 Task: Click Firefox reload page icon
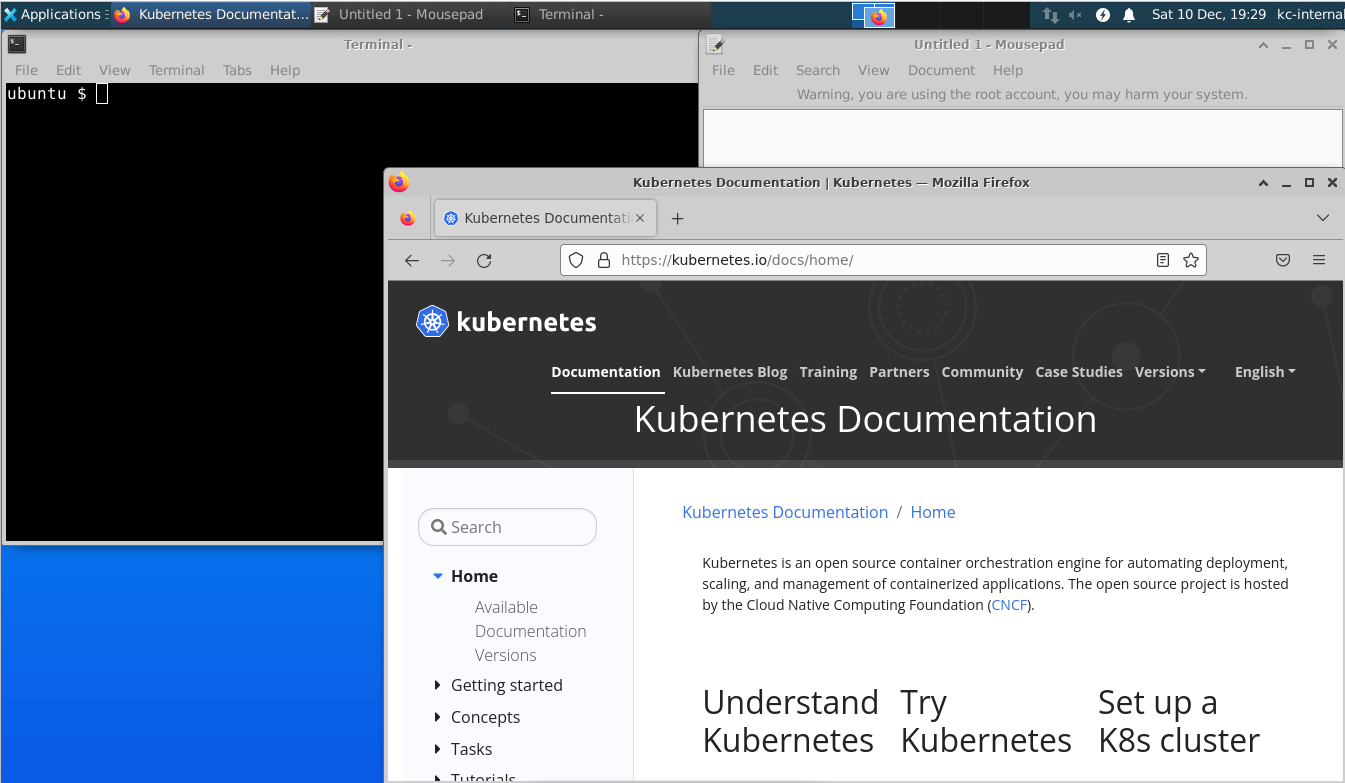coord(484,260)
